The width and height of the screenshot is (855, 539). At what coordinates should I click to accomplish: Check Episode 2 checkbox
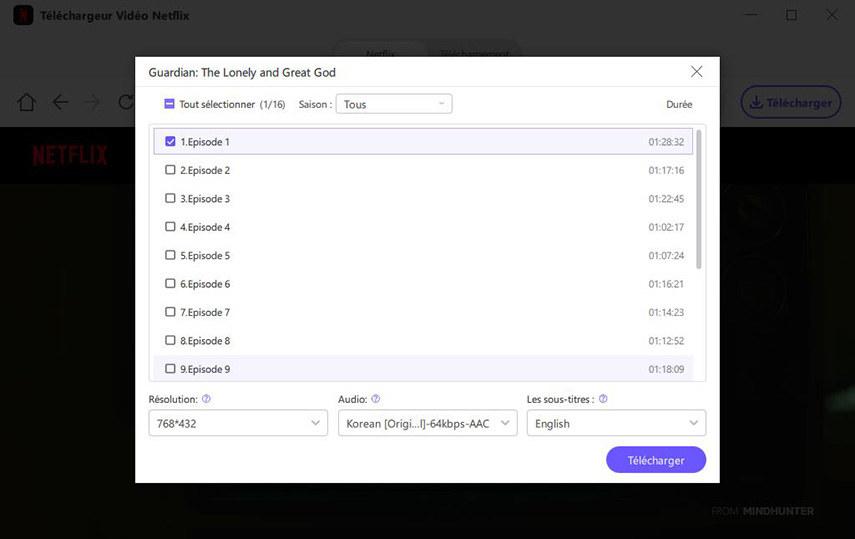pos(170,170)
